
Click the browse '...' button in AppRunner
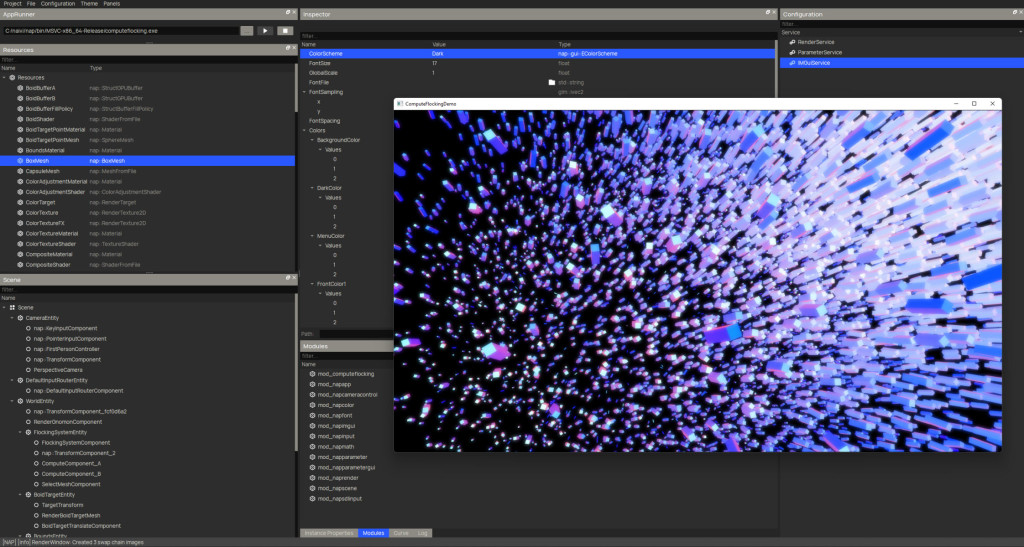pyautogui.click(x=247, y=31)
